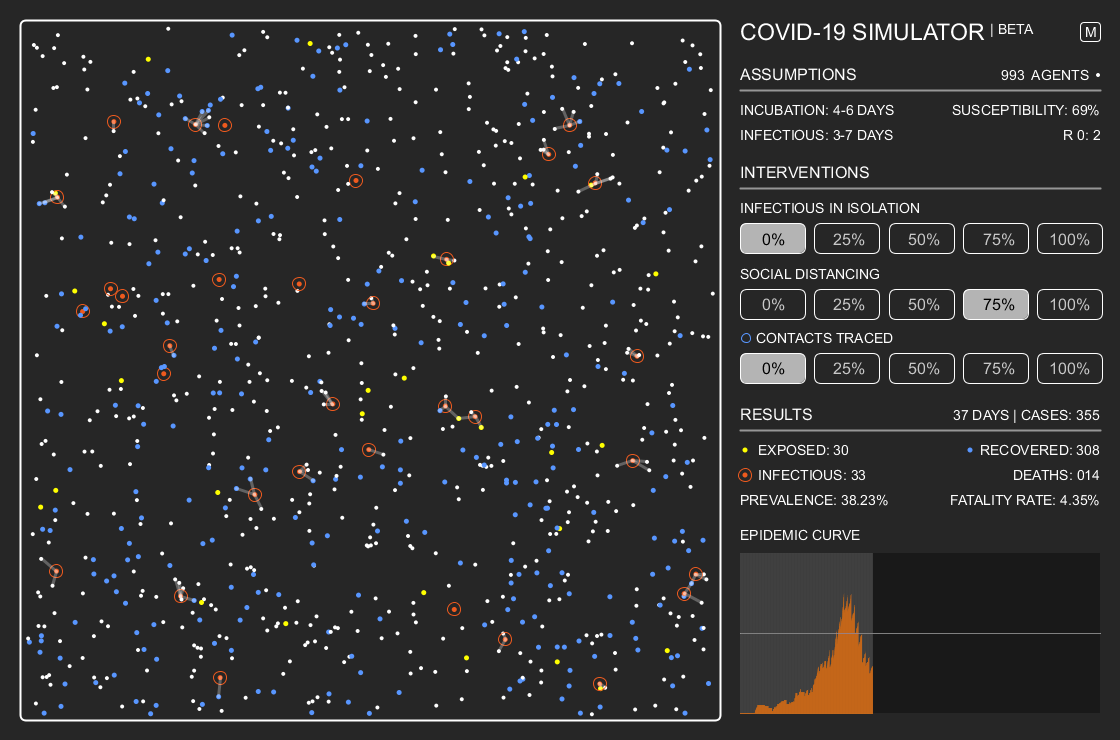1120x740 pixels.
Task: Select 25% for Infectious in Isolation
Action: (847, 238)
